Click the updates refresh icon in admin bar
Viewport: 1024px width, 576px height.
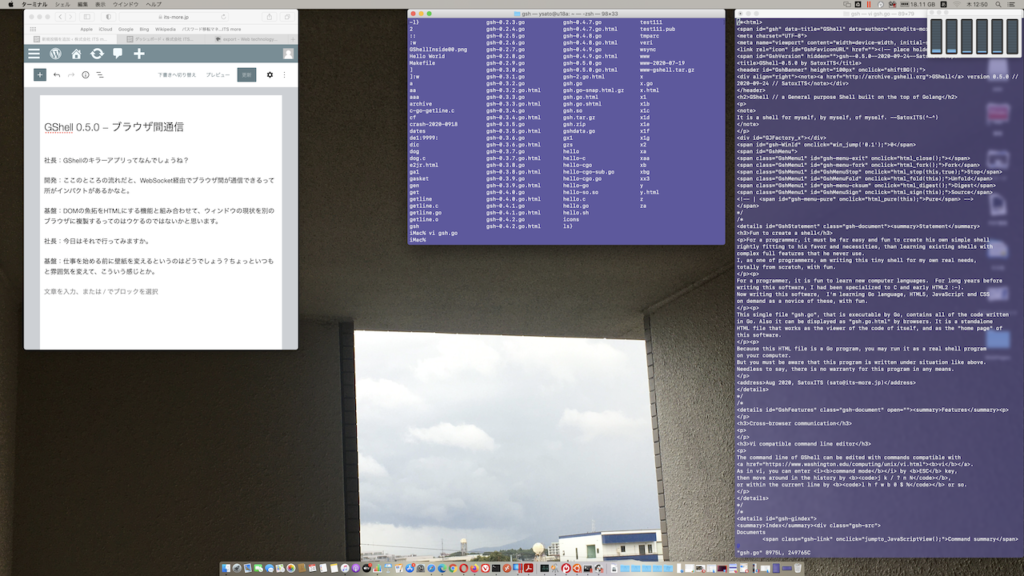[97, 54]
